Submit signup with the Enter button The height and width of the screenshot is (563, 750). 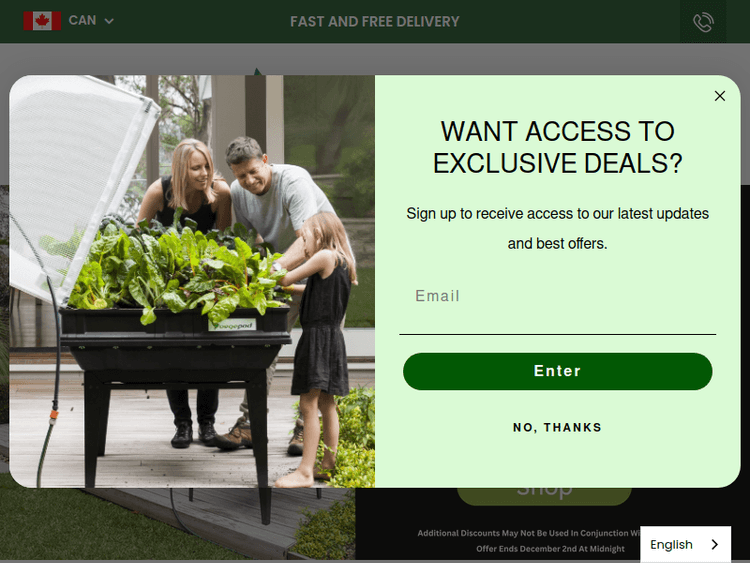point(557,371)
